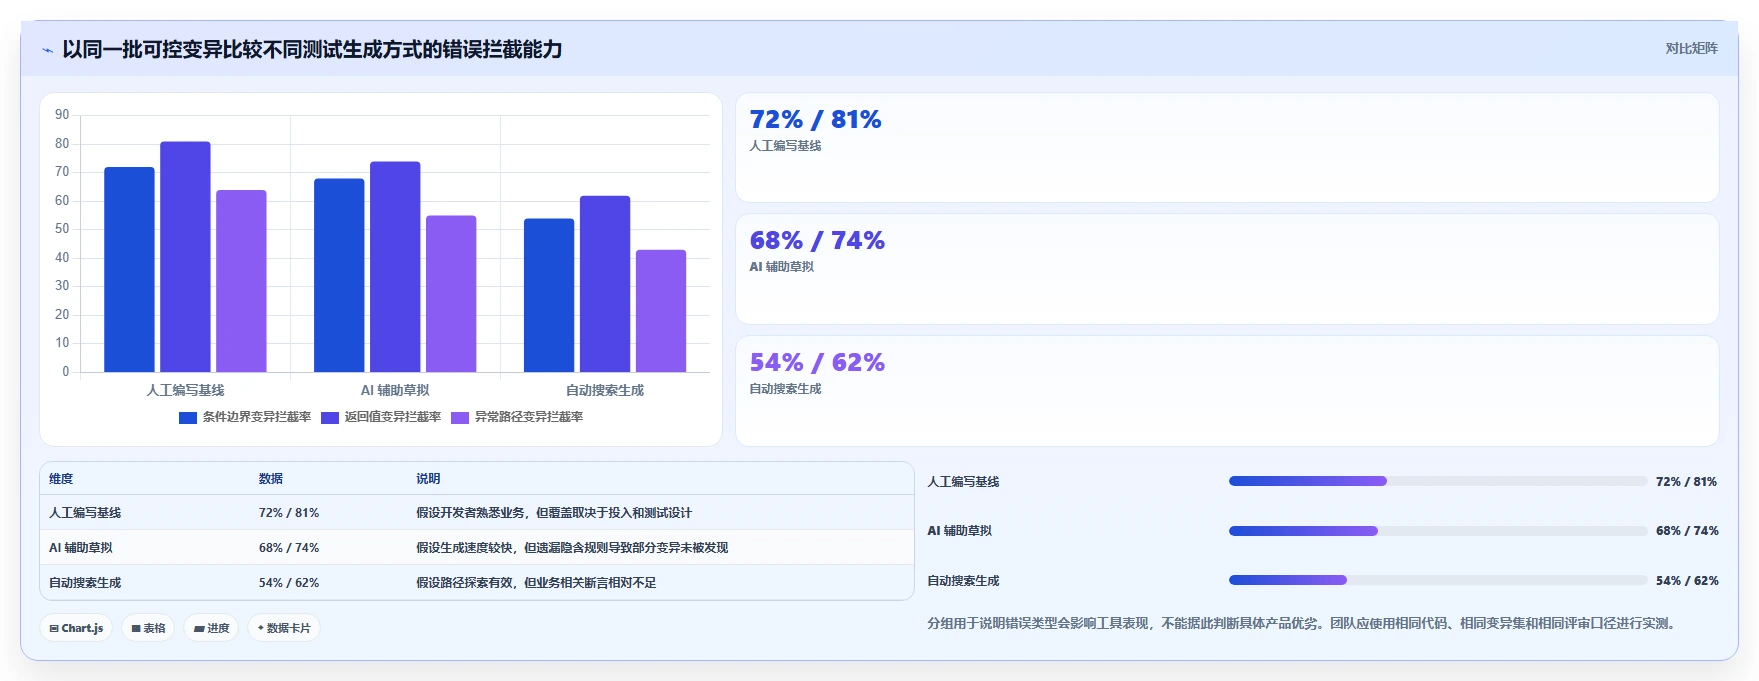Click the 50 tick on the chart y-axis
Screen dimensions: 1759x681
click(x=62, y=229)
